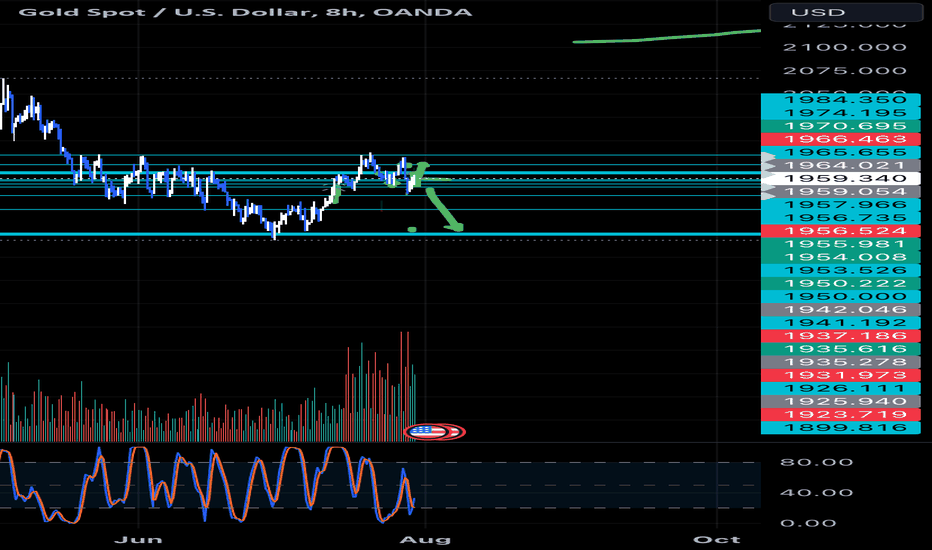Select the 1926.111 price label

840,388
